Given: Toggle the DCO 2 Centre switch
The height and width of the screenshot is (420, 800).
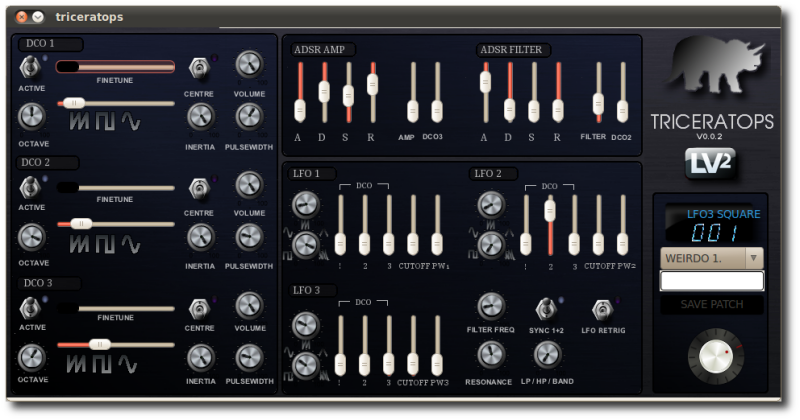Looking at the screenshot, I should (199, 188).
